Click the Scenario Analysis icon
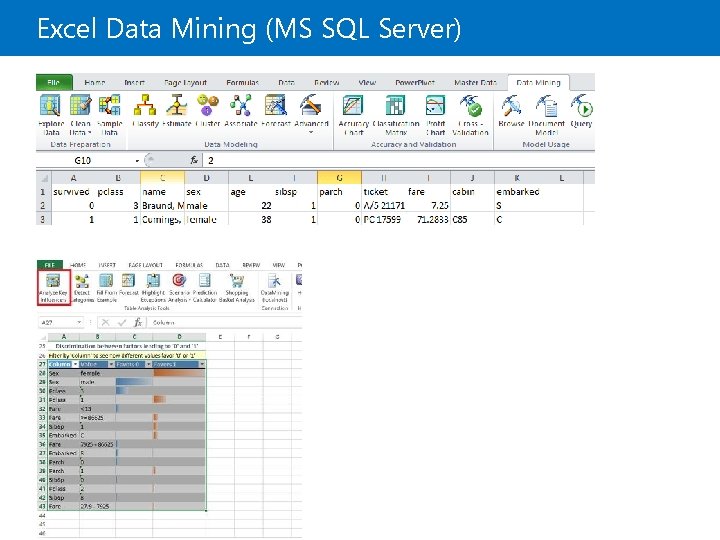 pos(179,287)
